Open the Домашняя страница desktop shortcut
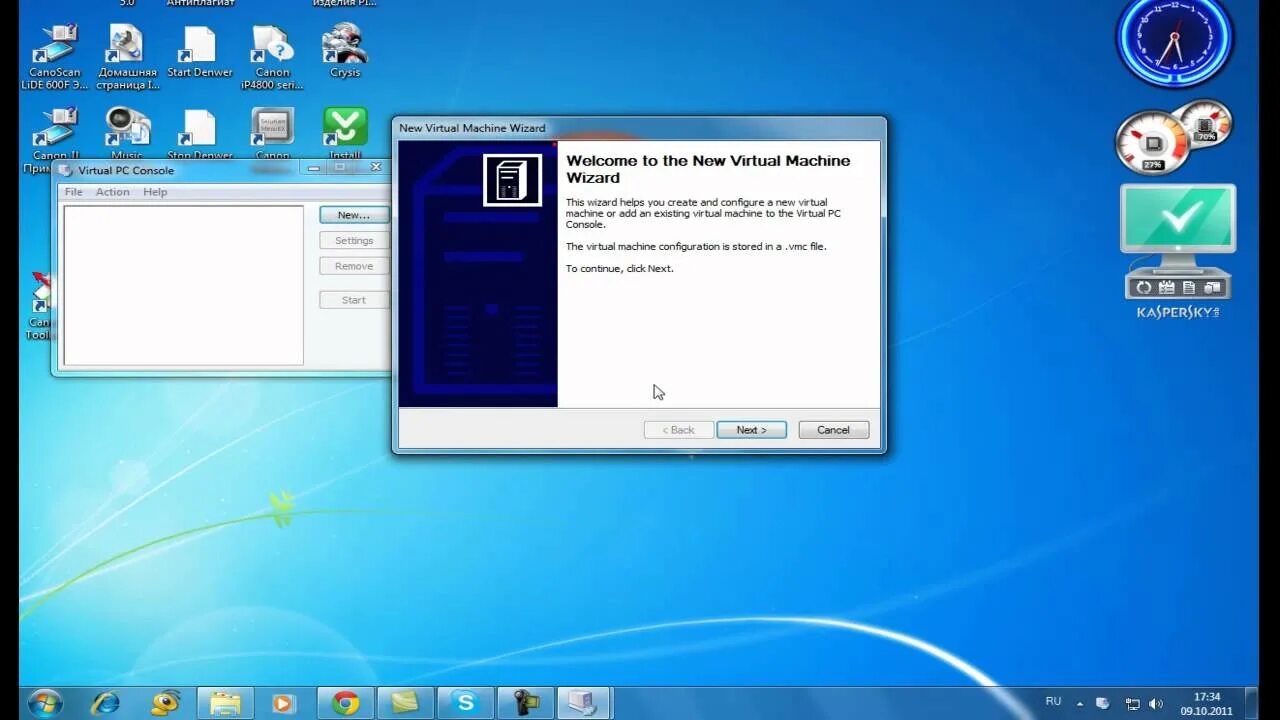The image size is (1280, 720). [x=128, y=56]
